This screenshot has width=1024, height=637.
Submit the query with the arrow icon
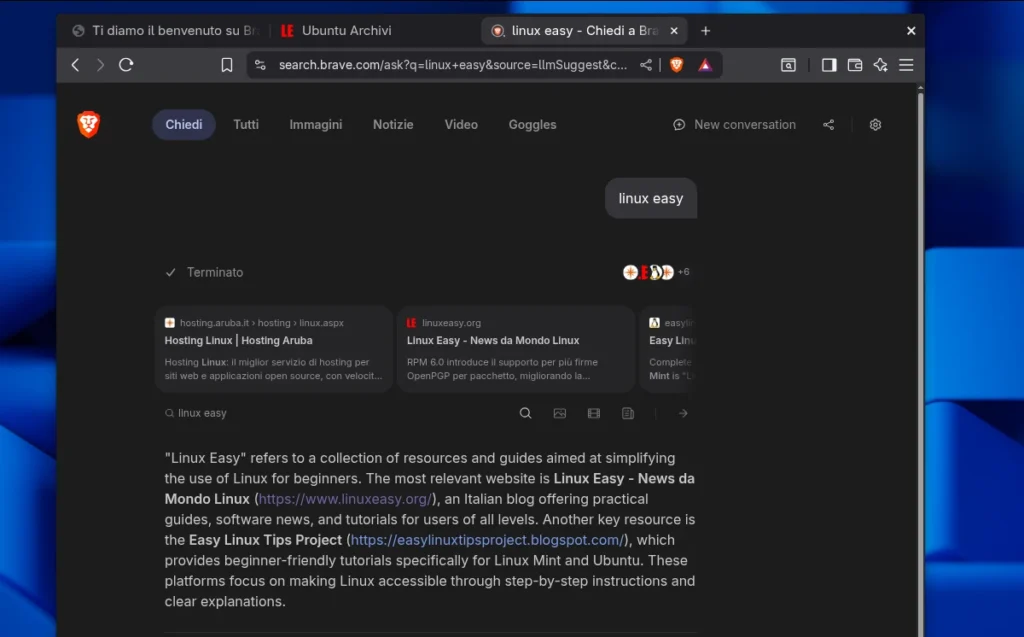[x=683, y=412]
